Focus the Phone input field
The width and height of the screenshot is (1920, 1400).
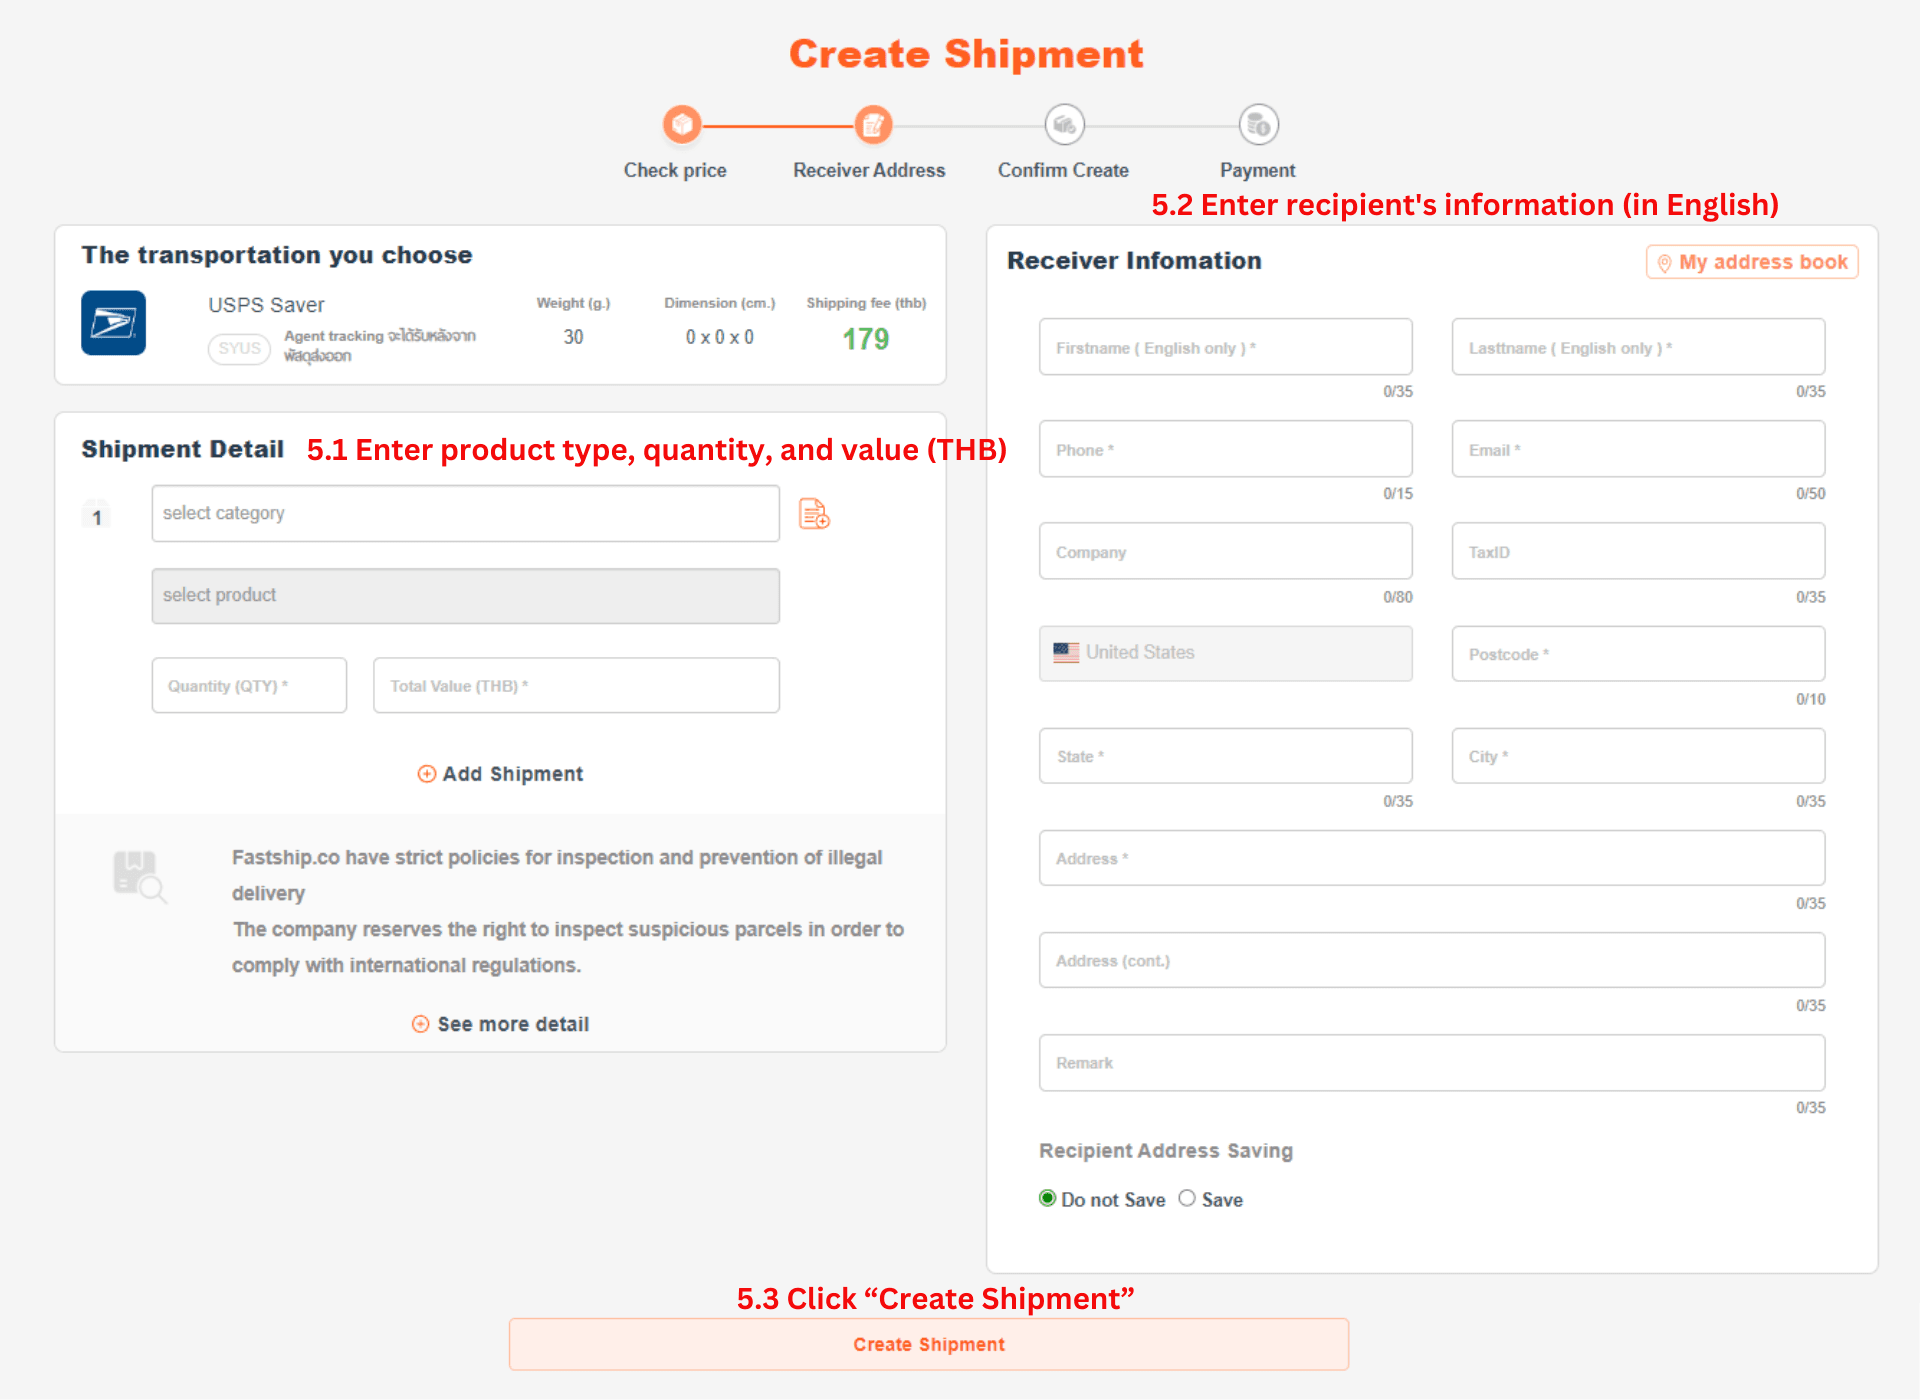point(1226,449)
